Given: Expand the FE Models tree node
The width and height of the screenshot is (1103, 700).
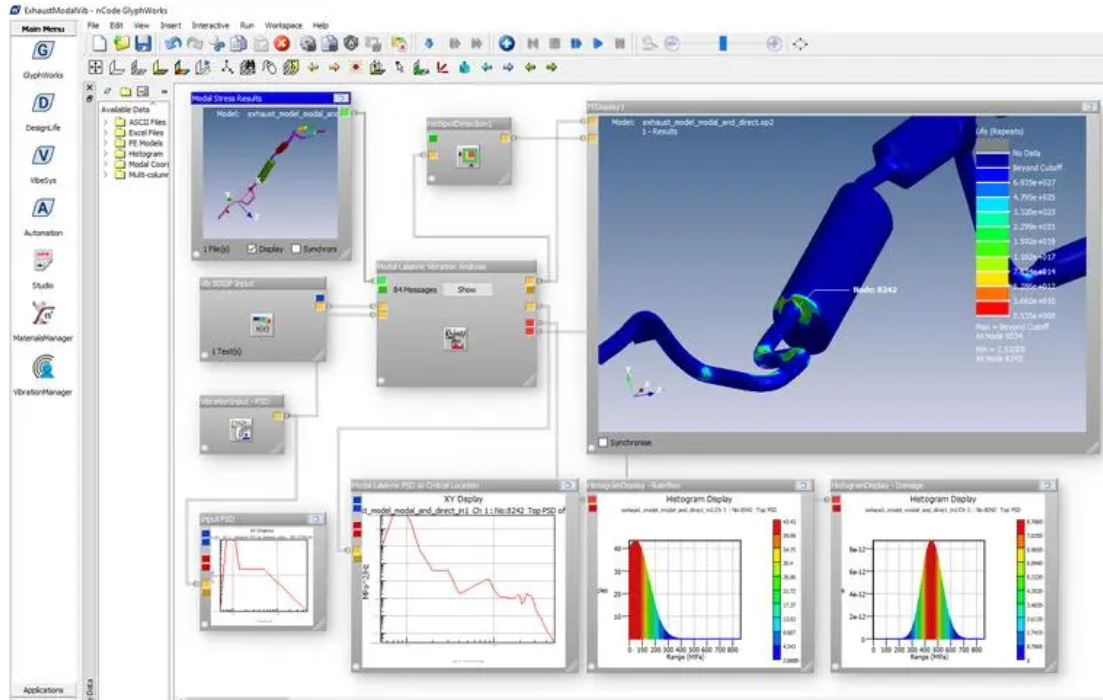Looking at the screenshot, I should 106,144.
